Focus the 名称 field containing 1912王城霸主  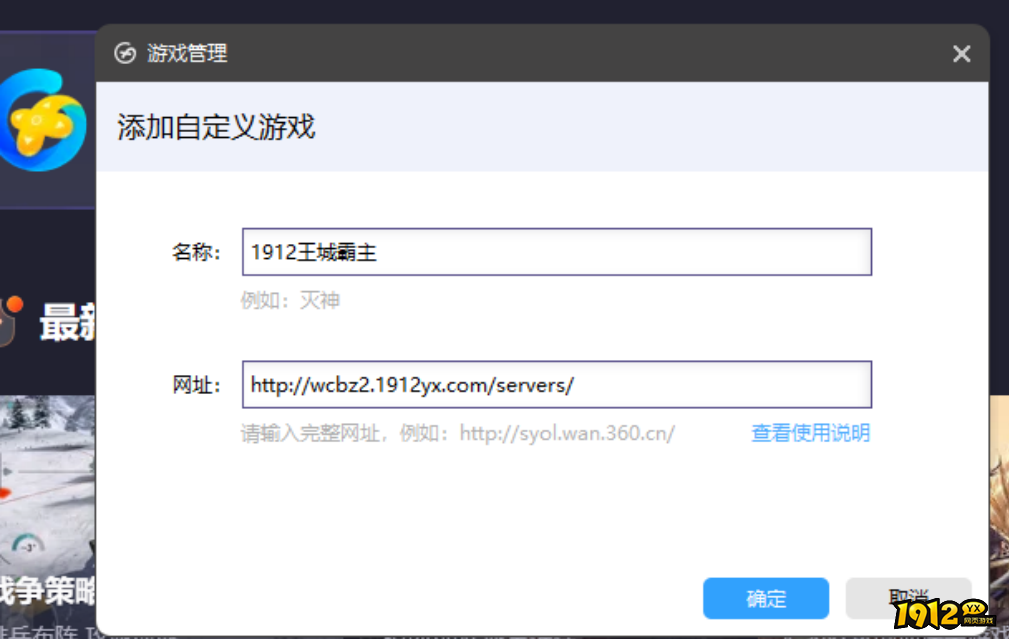pyautogui.click(x=556, y=252)
